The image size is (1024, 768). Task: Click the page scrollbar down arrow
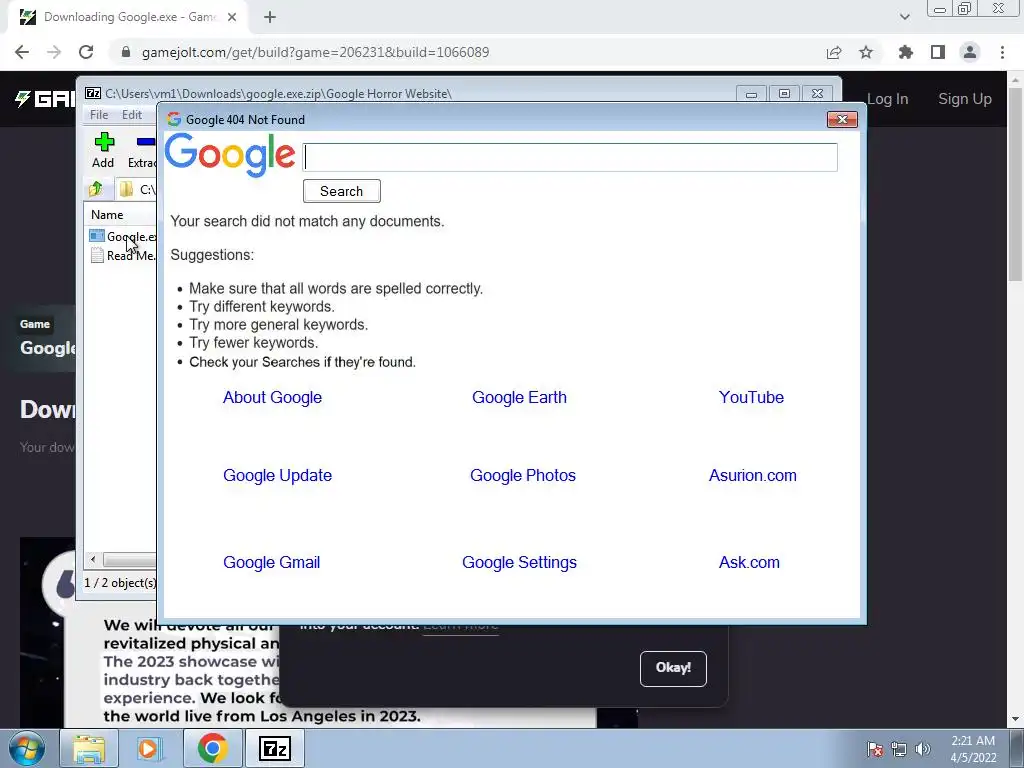coord(1016,719)
